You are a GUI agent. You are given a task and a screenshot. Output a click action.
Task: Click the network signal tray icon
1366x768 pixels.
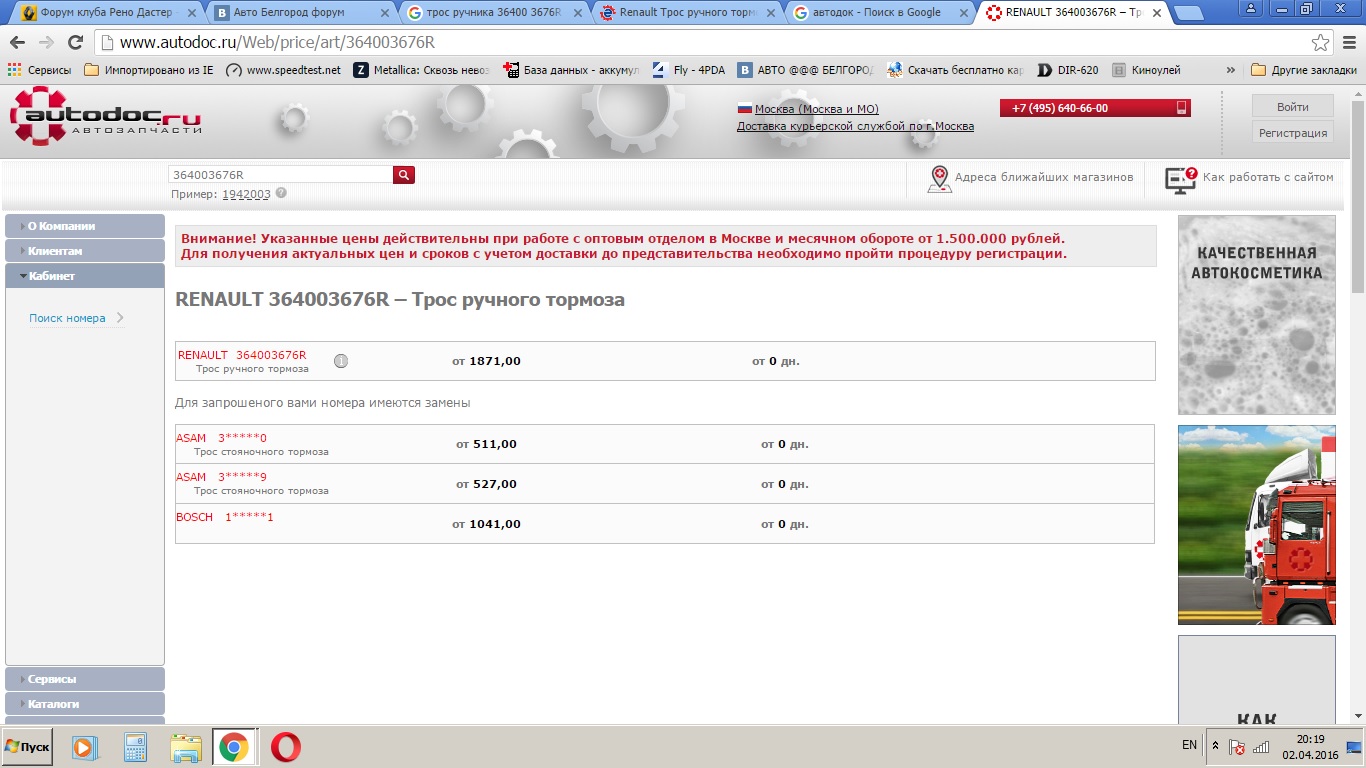1261,746
